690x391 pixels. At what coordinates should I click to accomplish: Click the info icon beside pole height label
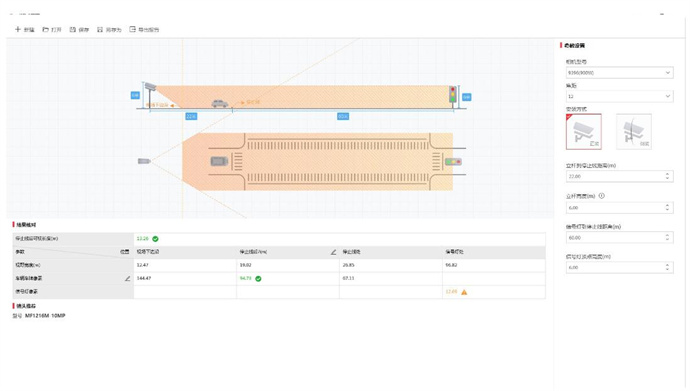coord(602,196)
